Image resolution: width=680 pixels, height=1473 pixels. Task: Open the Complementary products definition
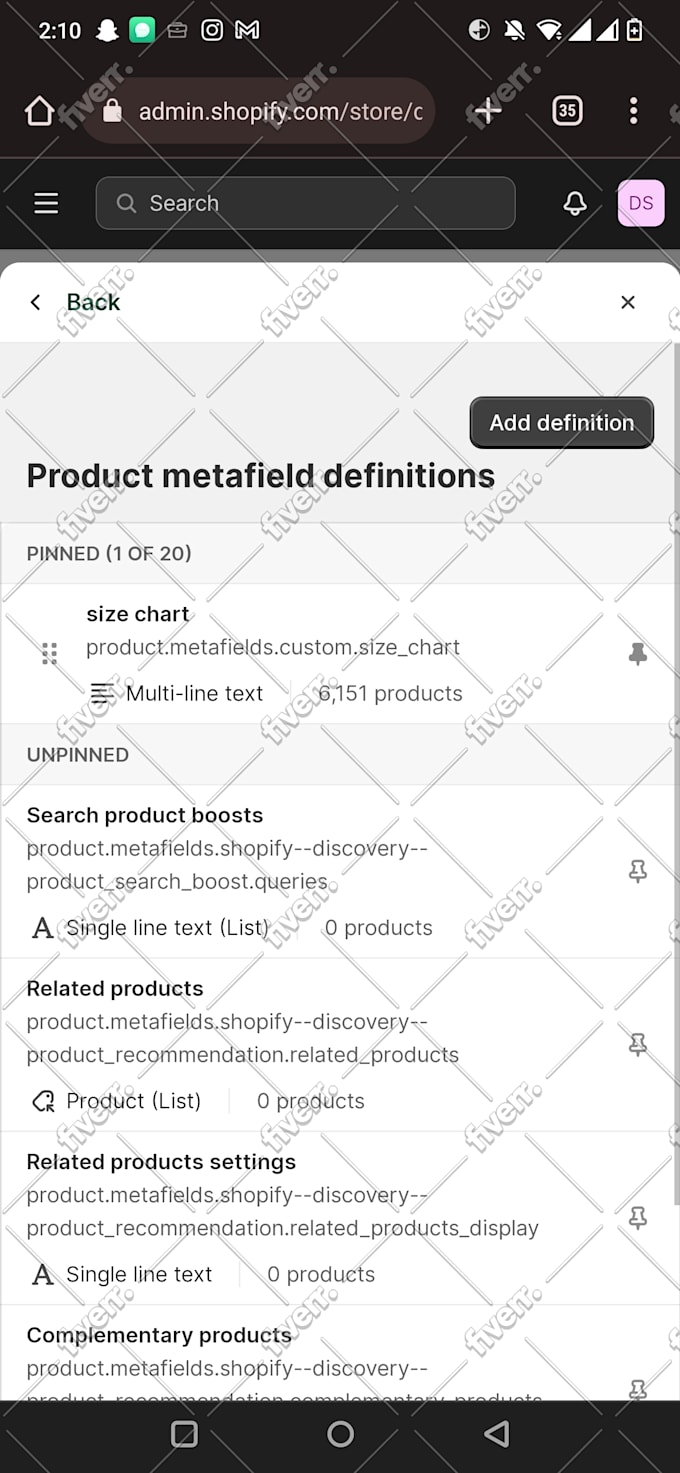(300, 1352)
